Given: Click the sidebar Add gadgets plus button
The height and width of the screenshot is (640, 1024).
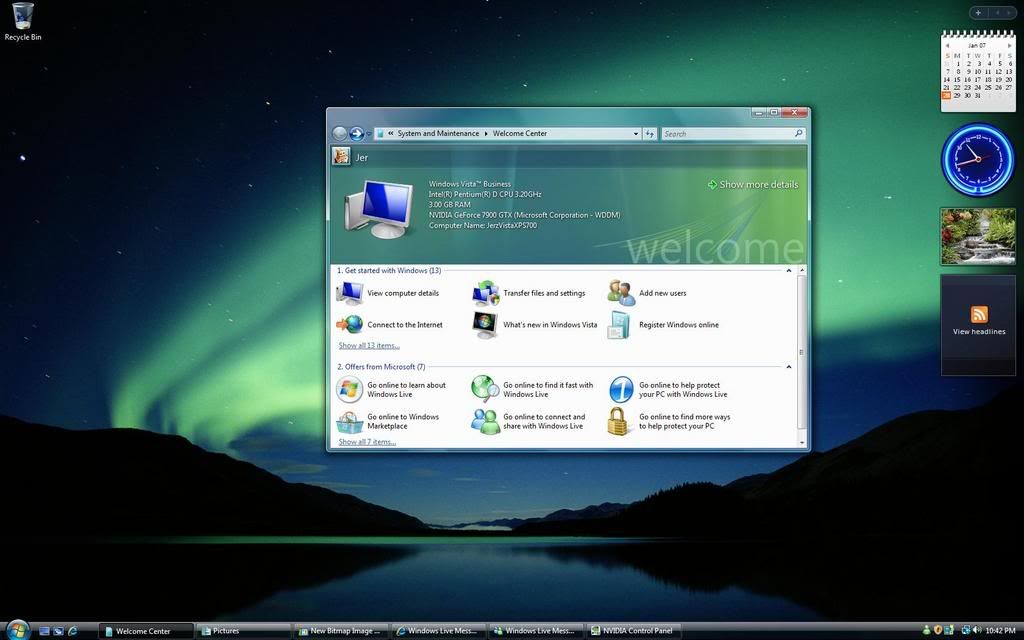Looking at the screenshot, I should (x=978, y=12).
